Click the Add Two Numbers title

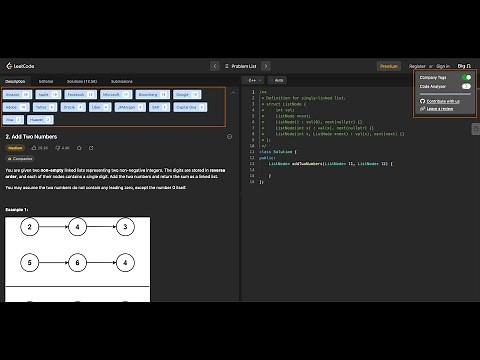[x=31, y=137]
